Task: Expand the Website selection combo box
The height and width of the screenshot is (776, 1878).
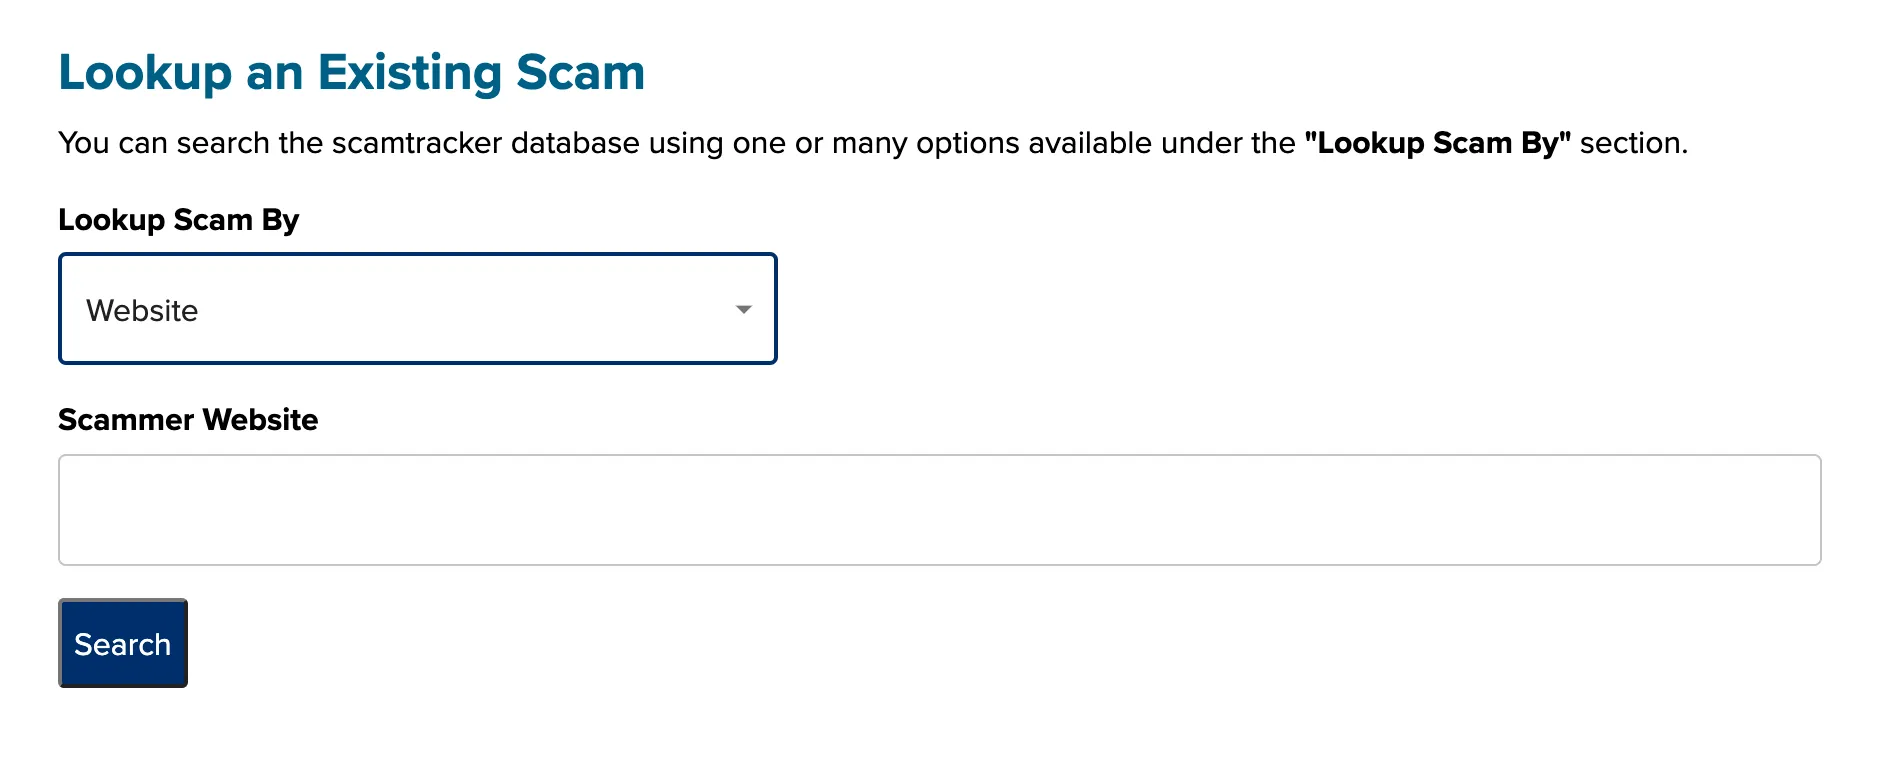Action: pyautogui.click(x=417, y=309)
